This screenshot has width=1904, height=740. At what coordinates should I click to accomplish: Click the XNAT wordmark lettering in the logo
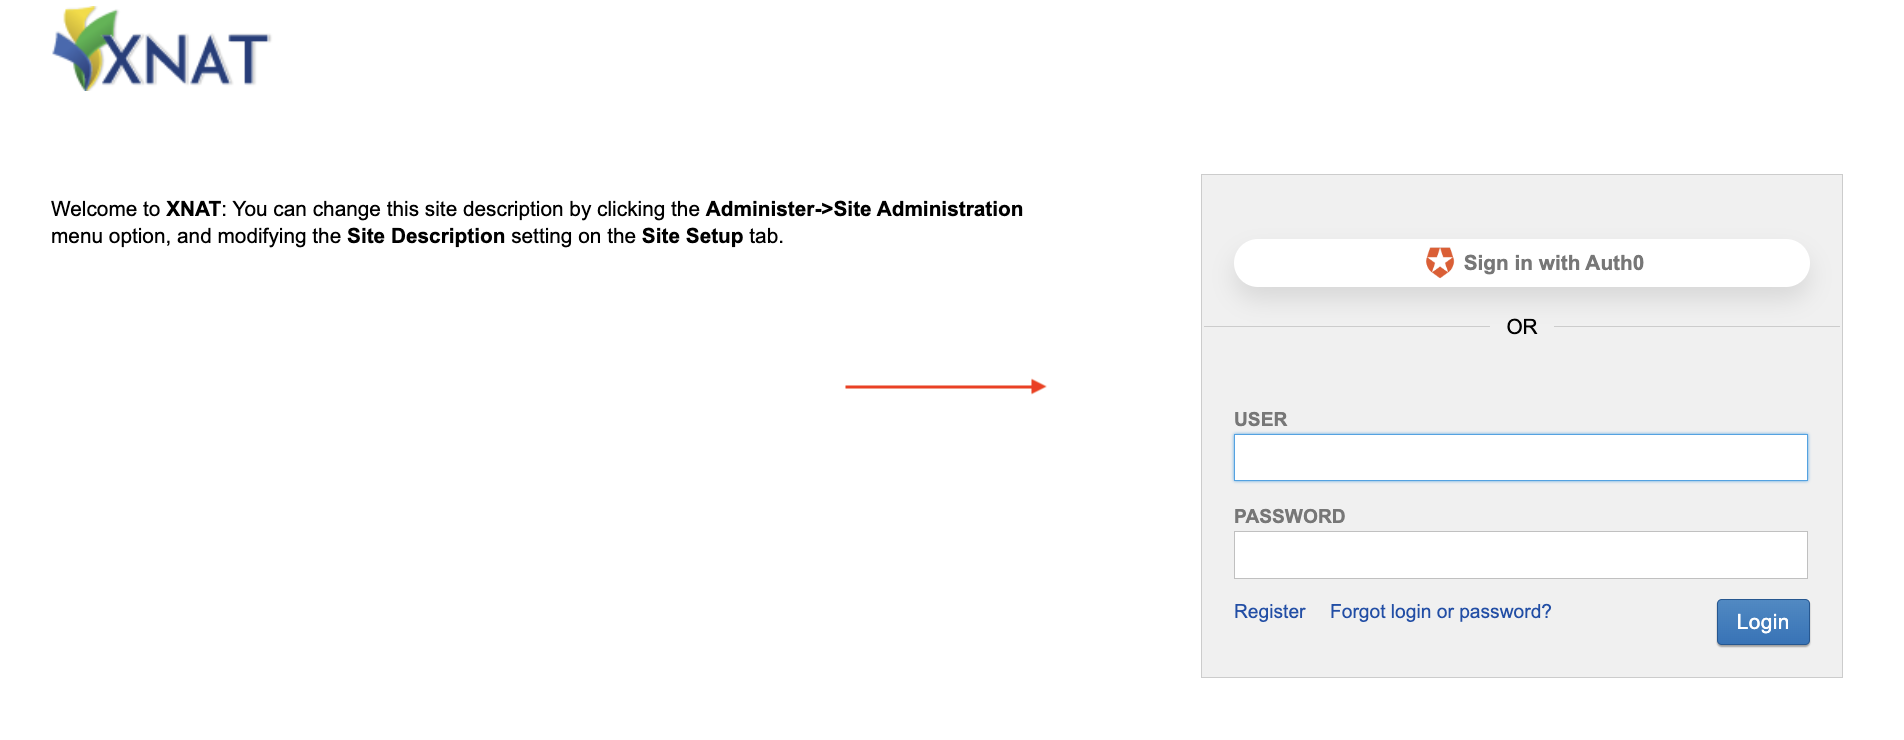click(x=186, y=60)
